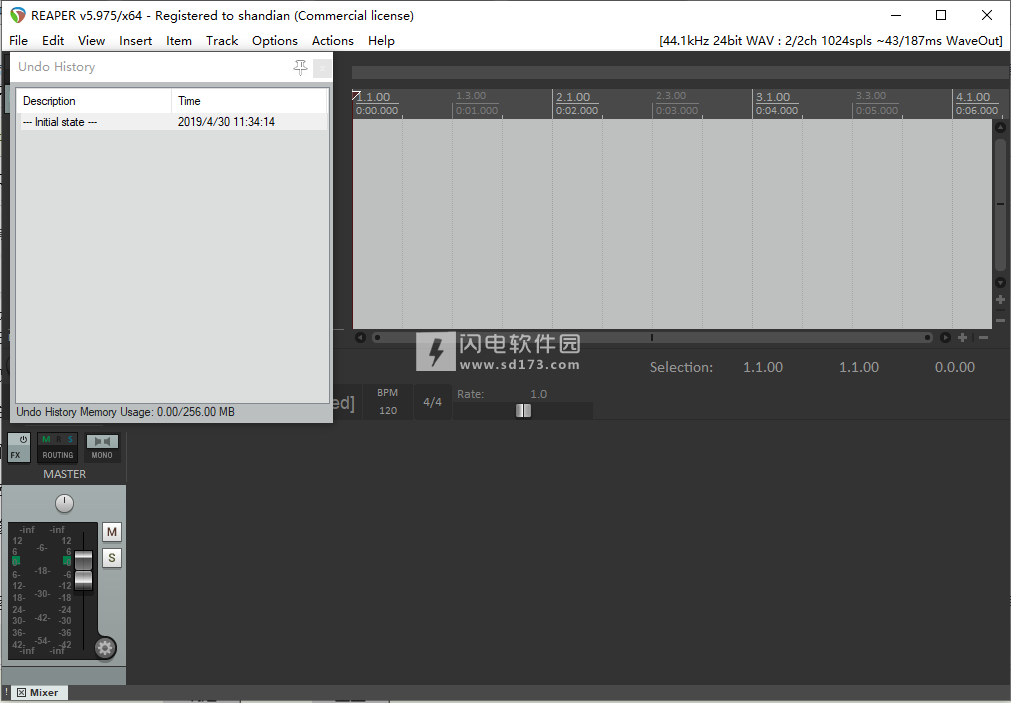Click the Selection end 1.1.00 field
Screen dimensions: 1011x703
point(858,367)
